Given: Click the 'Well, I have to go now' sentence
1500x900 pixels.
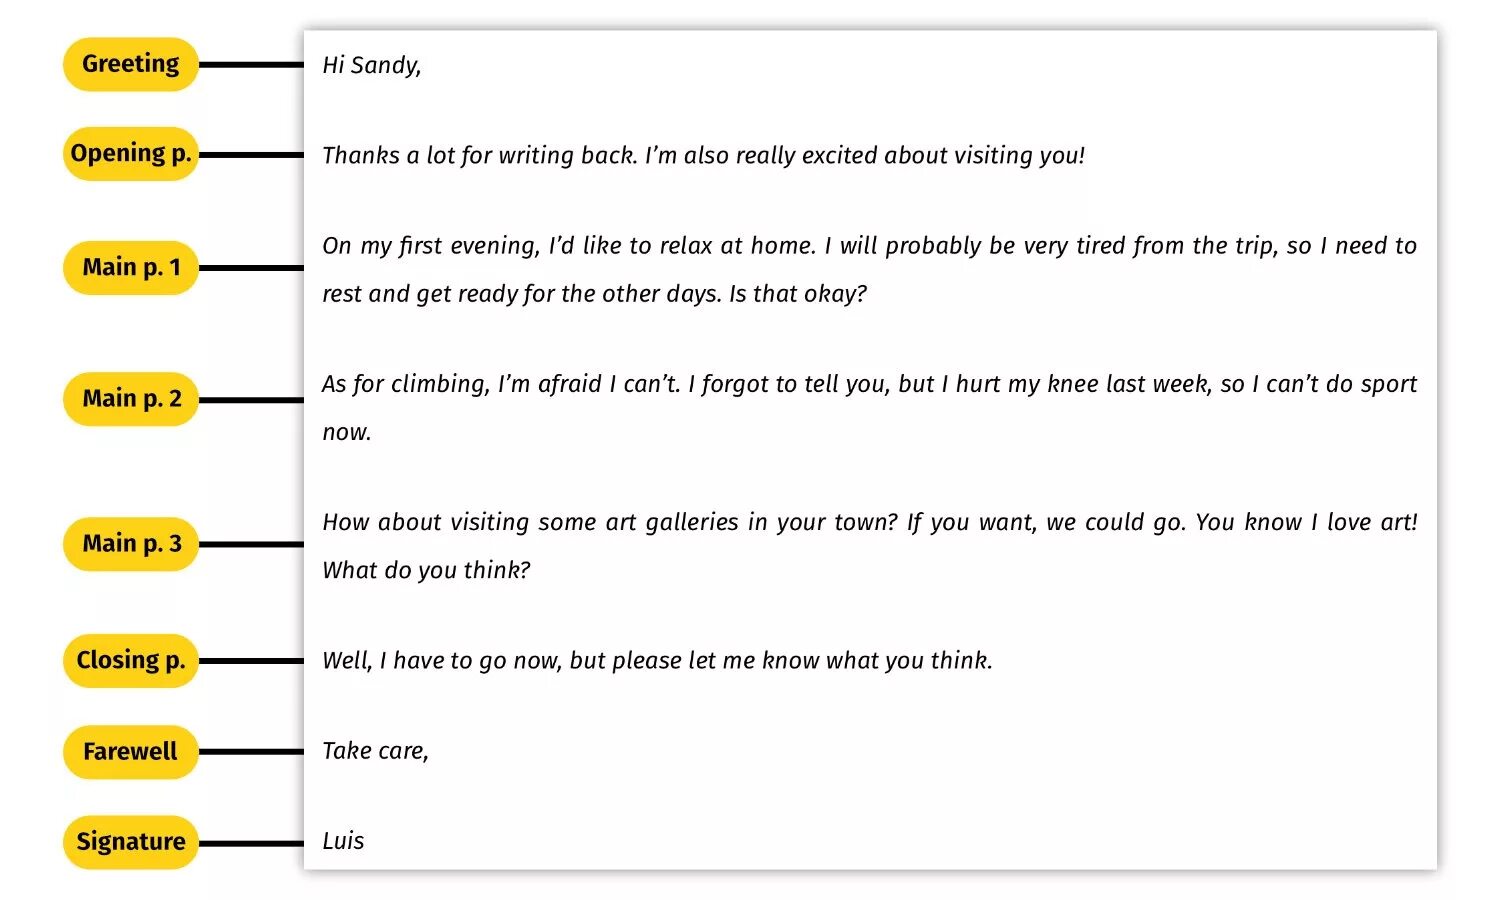Looking at the screenshot, I should coord(656,660).
